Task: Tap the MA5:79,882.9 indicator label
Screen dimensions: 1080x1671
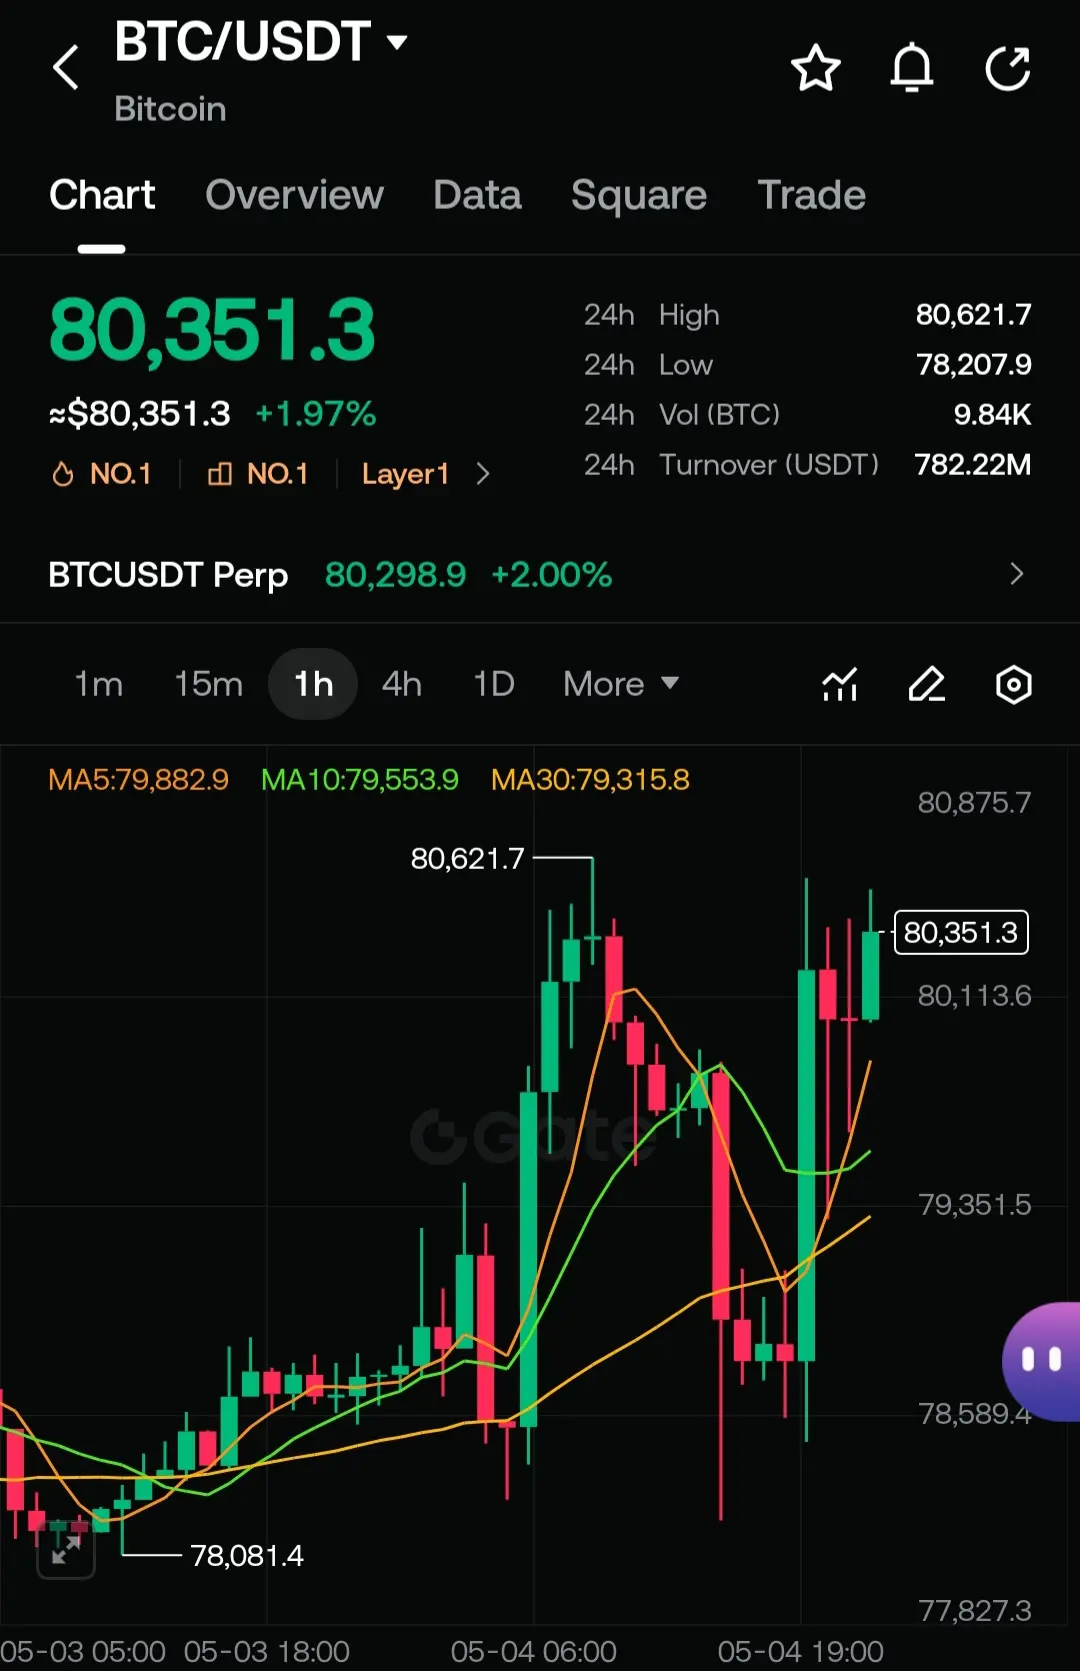Action: point(138,780)
